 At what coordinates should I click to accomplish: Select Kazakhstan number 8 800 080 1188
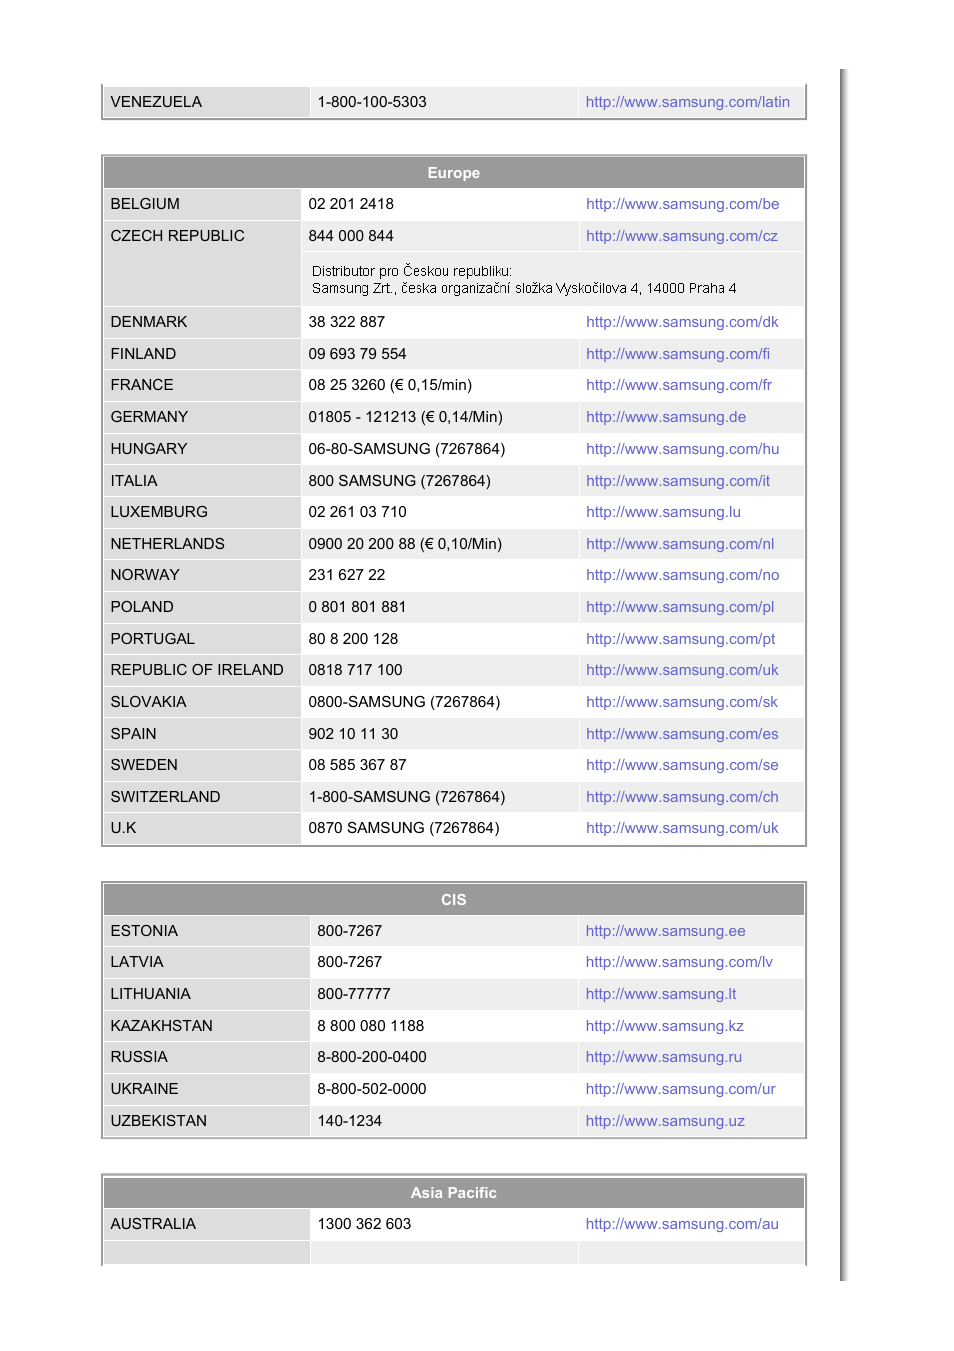coord(370,1026)
